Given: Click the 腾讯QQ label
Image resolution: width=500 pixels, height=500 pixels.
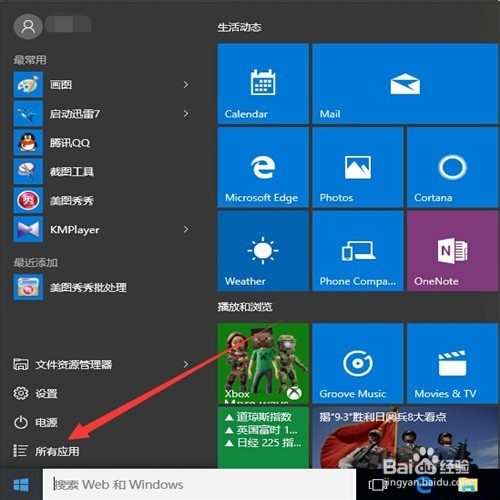Looking at the screenshot, I should 70,143.
